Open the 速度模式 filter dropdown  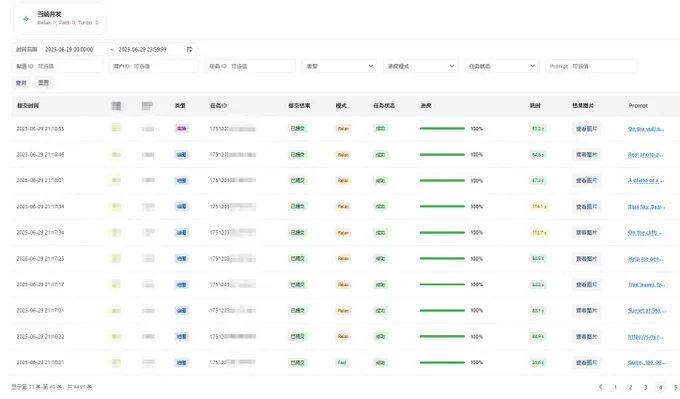click(420, 66)
